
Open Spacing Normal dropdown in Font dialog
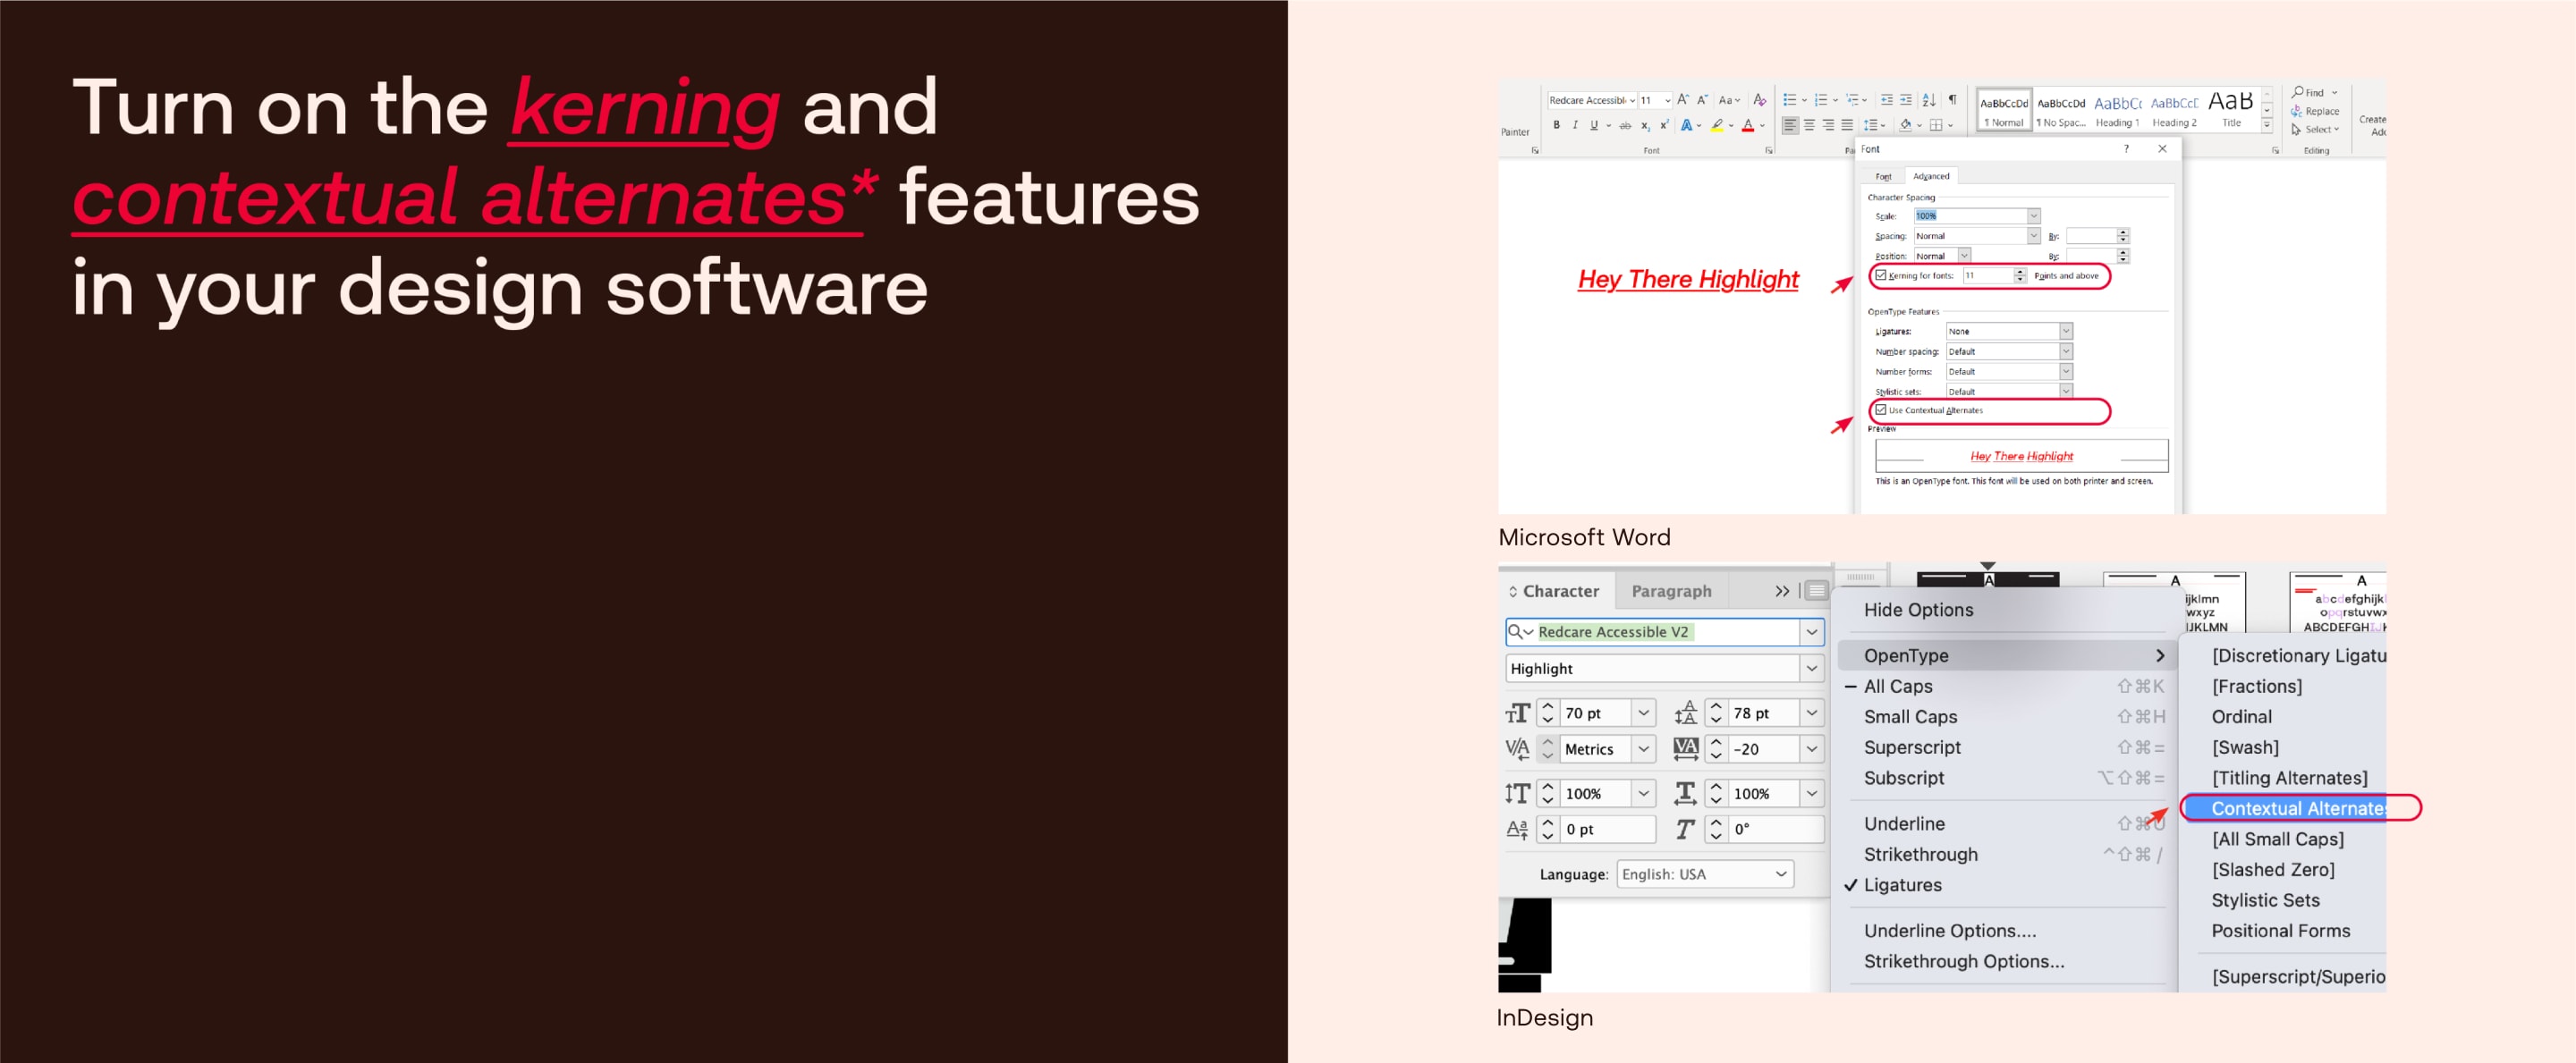tap(2034, 236)
